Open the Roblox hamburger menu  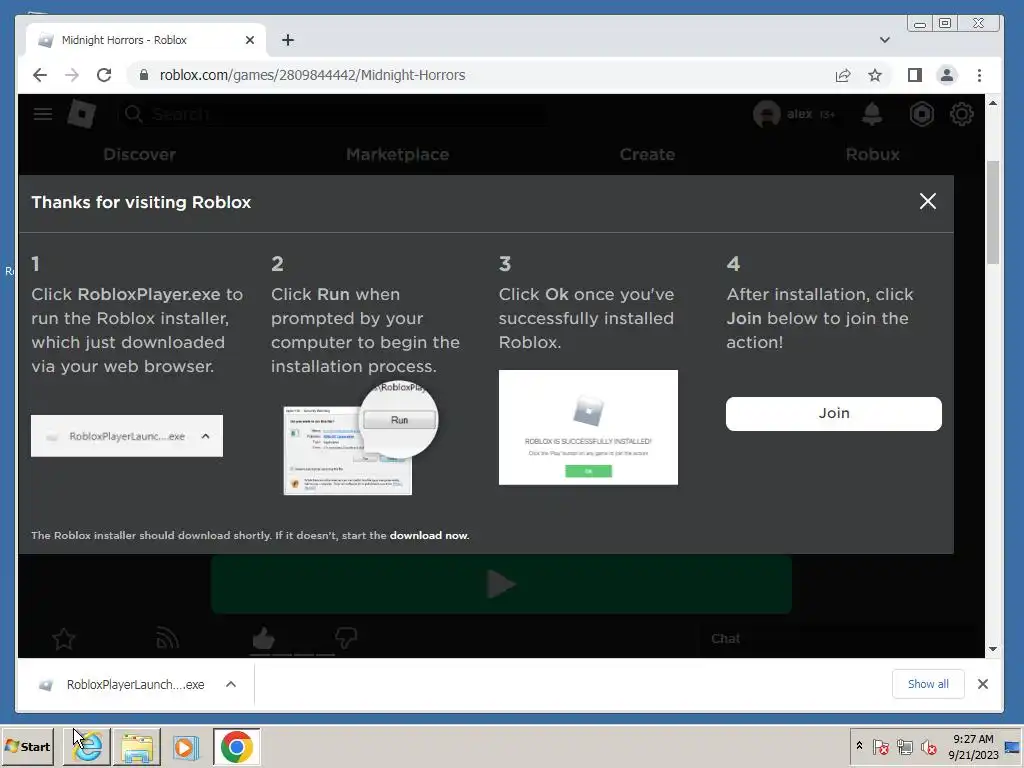click(43, 114)
